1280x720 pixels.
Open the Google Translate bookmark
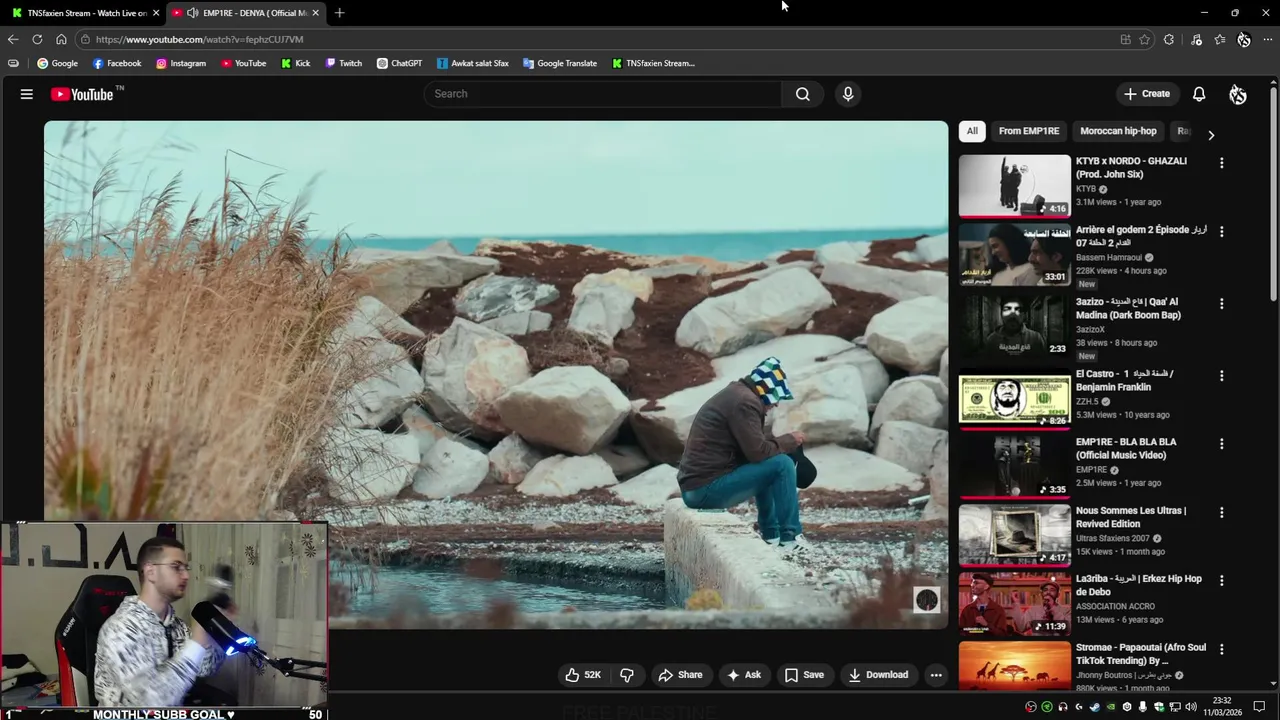(x=560, y=63)
